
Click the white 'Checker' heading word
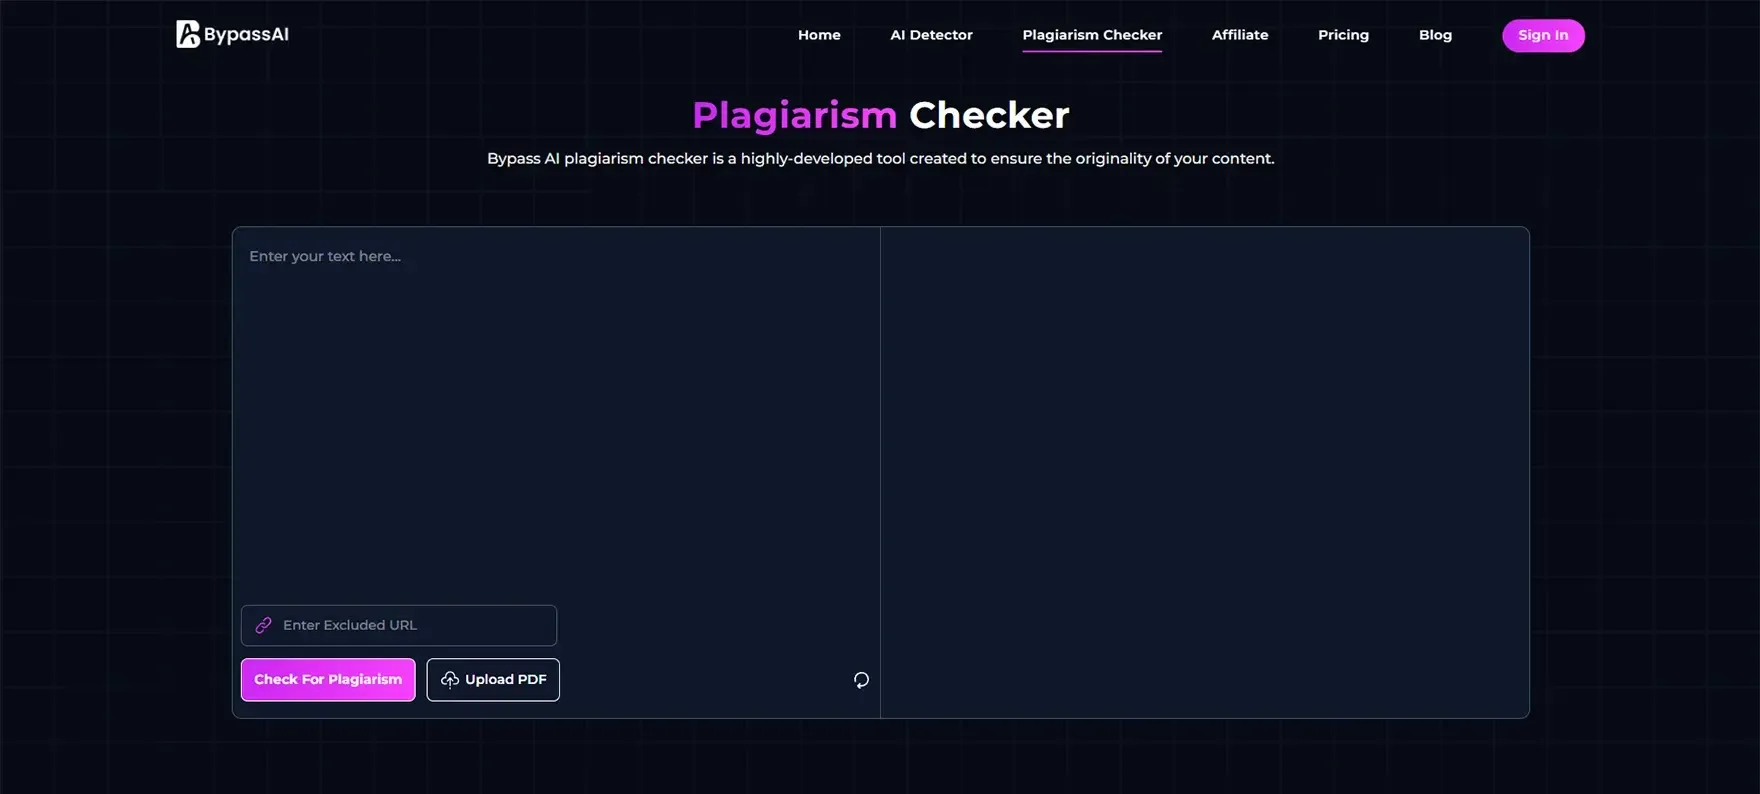[x=988, y=115]
